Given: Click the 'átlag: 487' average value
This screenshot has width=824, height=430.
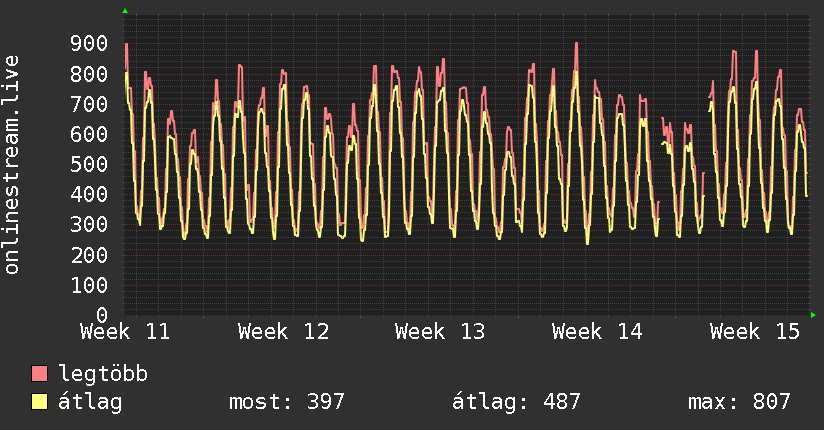Looking at the screenshot, I should click(x=516, y=402).
